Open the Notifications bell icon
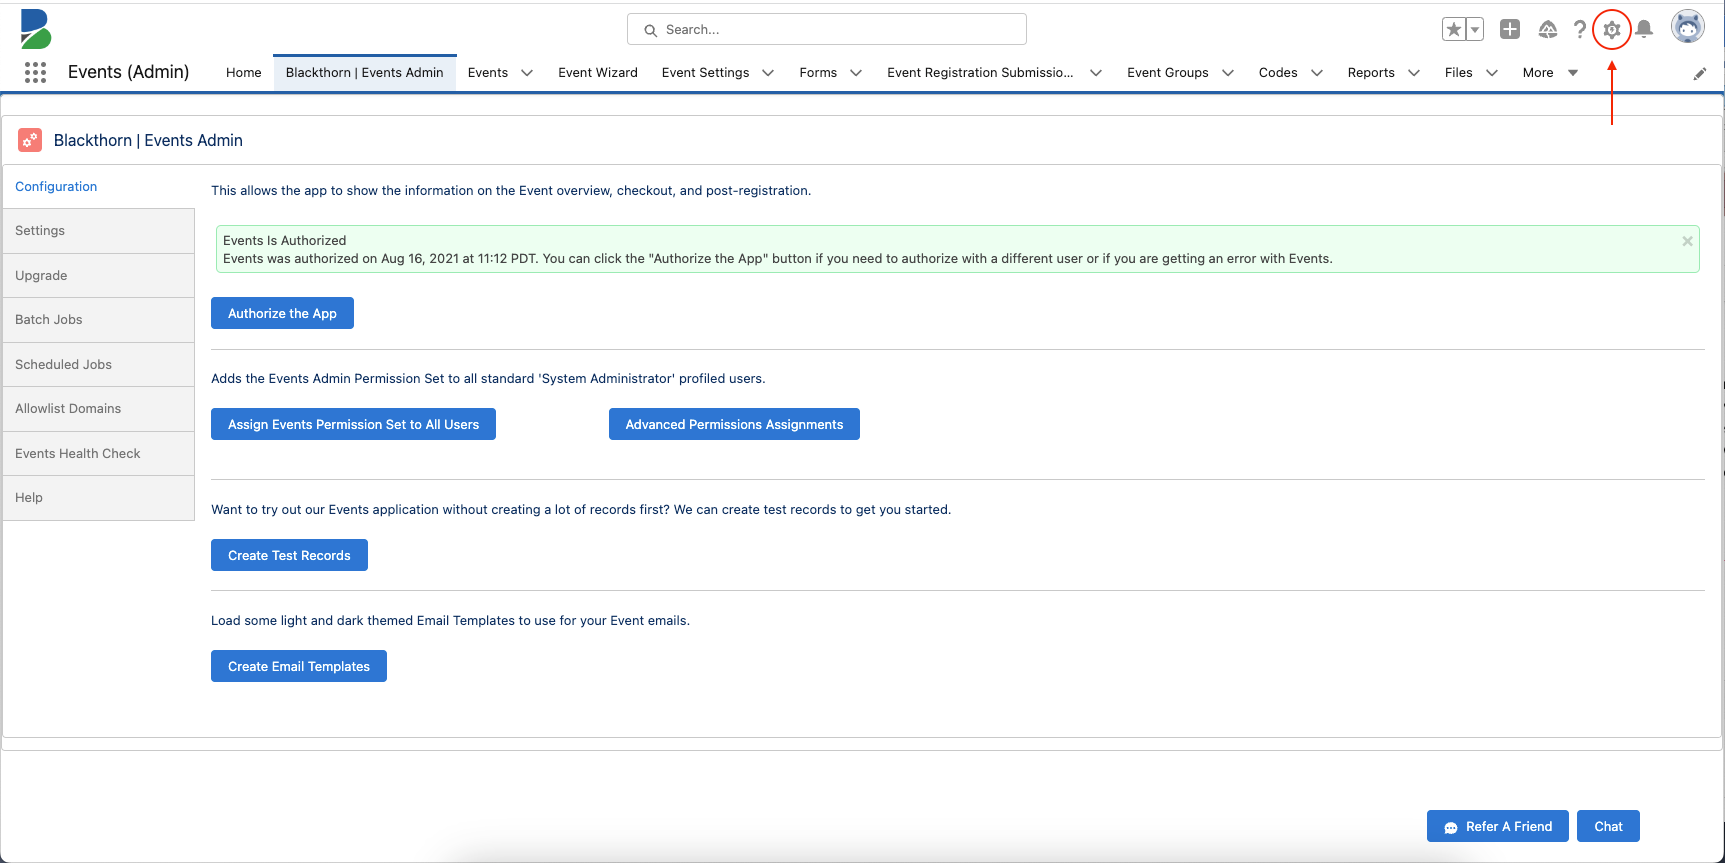The height and width of the screenshot is (863, 1725). click(1644, 29)
